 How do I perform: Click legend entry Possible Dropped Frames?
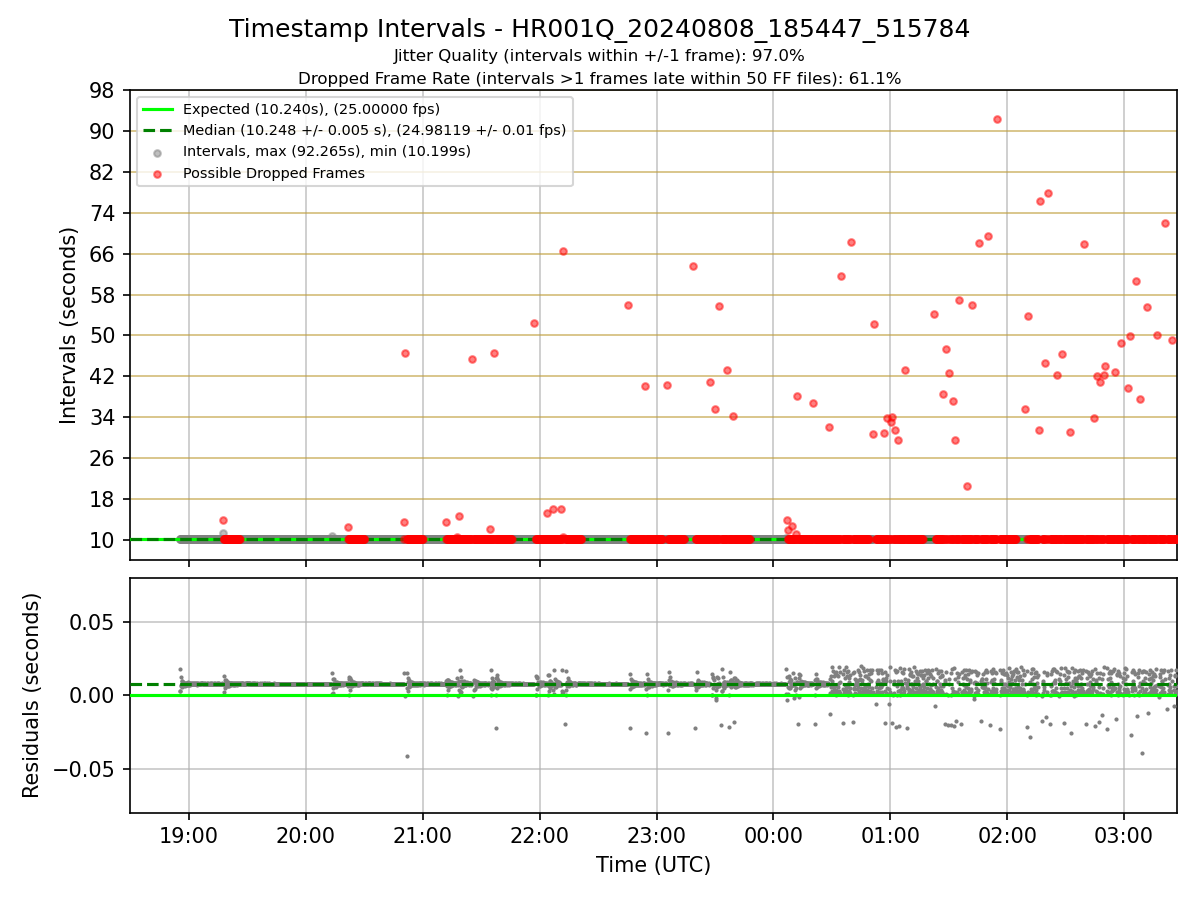coord(274,173)
